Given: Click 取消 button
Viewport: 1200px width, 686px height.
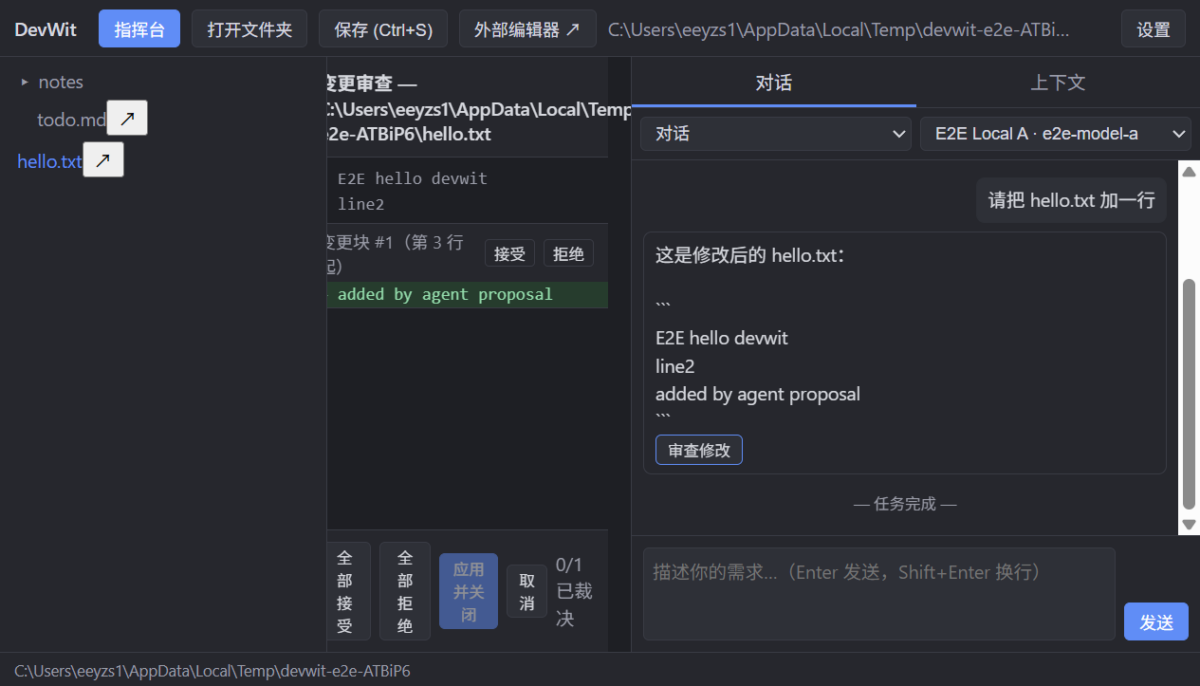Looking at the screenshot, I should coord(527,591).
